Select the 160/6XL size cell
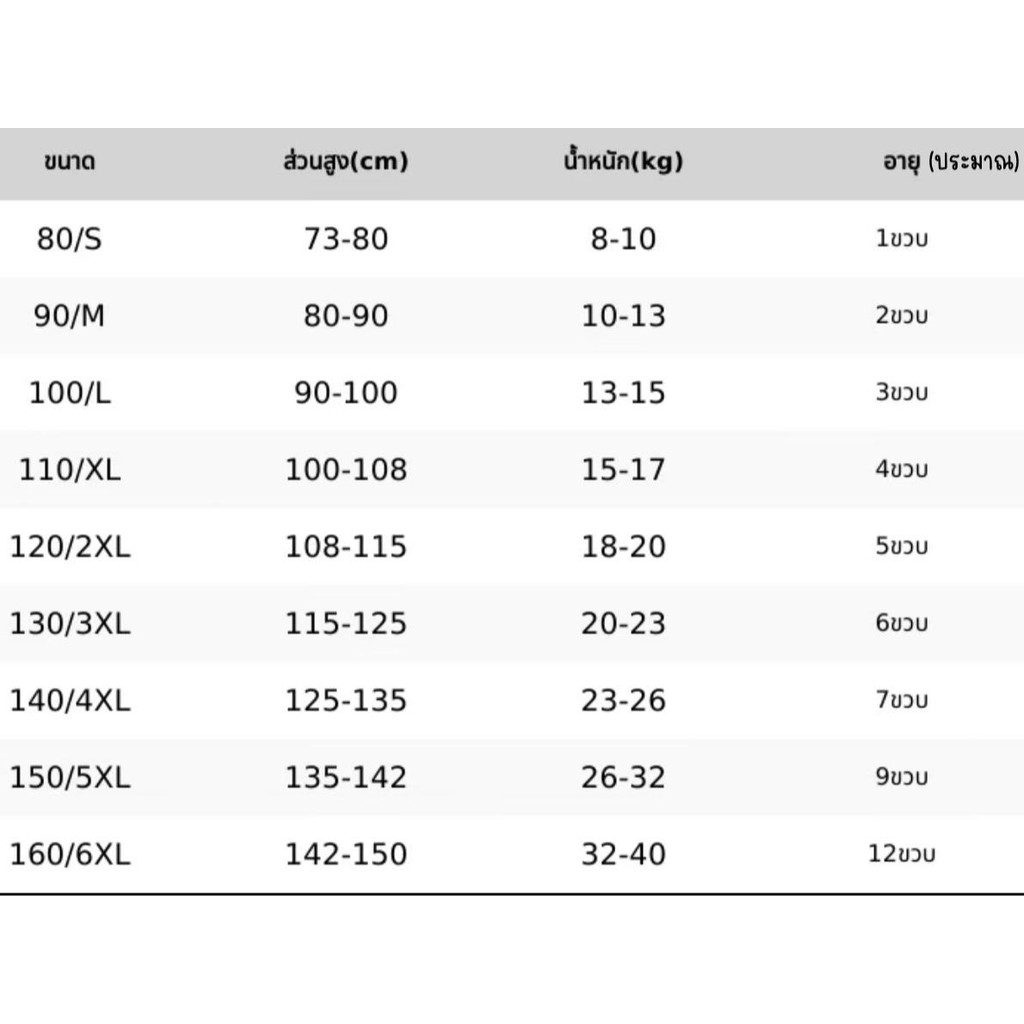 coord(69,855)
